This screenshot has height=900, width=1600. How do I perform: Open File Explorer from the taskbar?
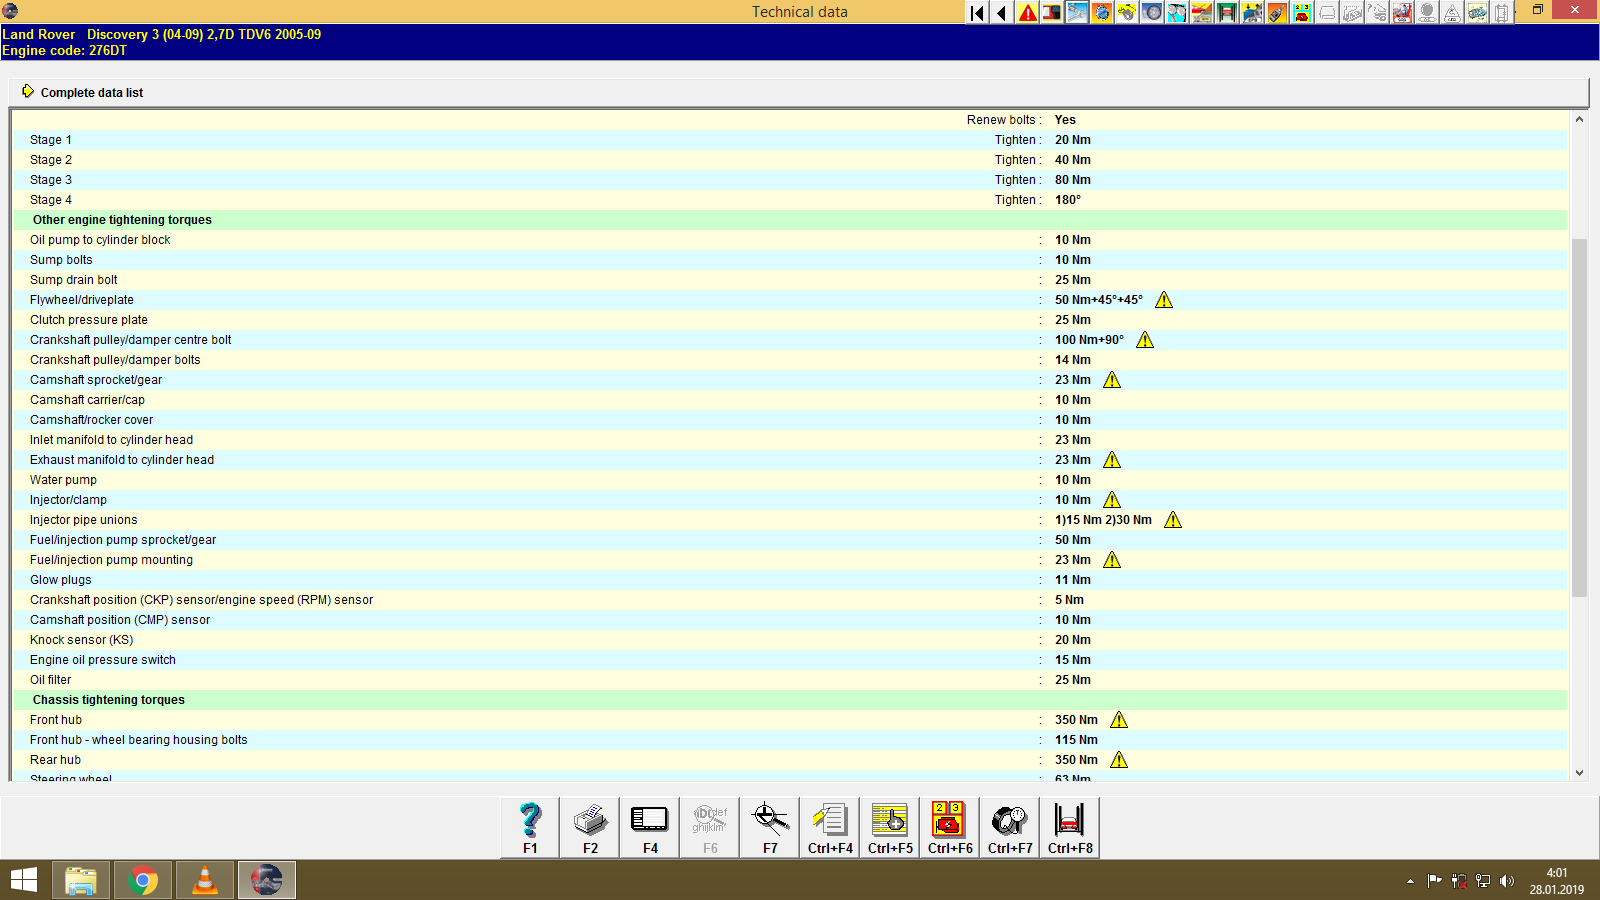tap(81, 880)
